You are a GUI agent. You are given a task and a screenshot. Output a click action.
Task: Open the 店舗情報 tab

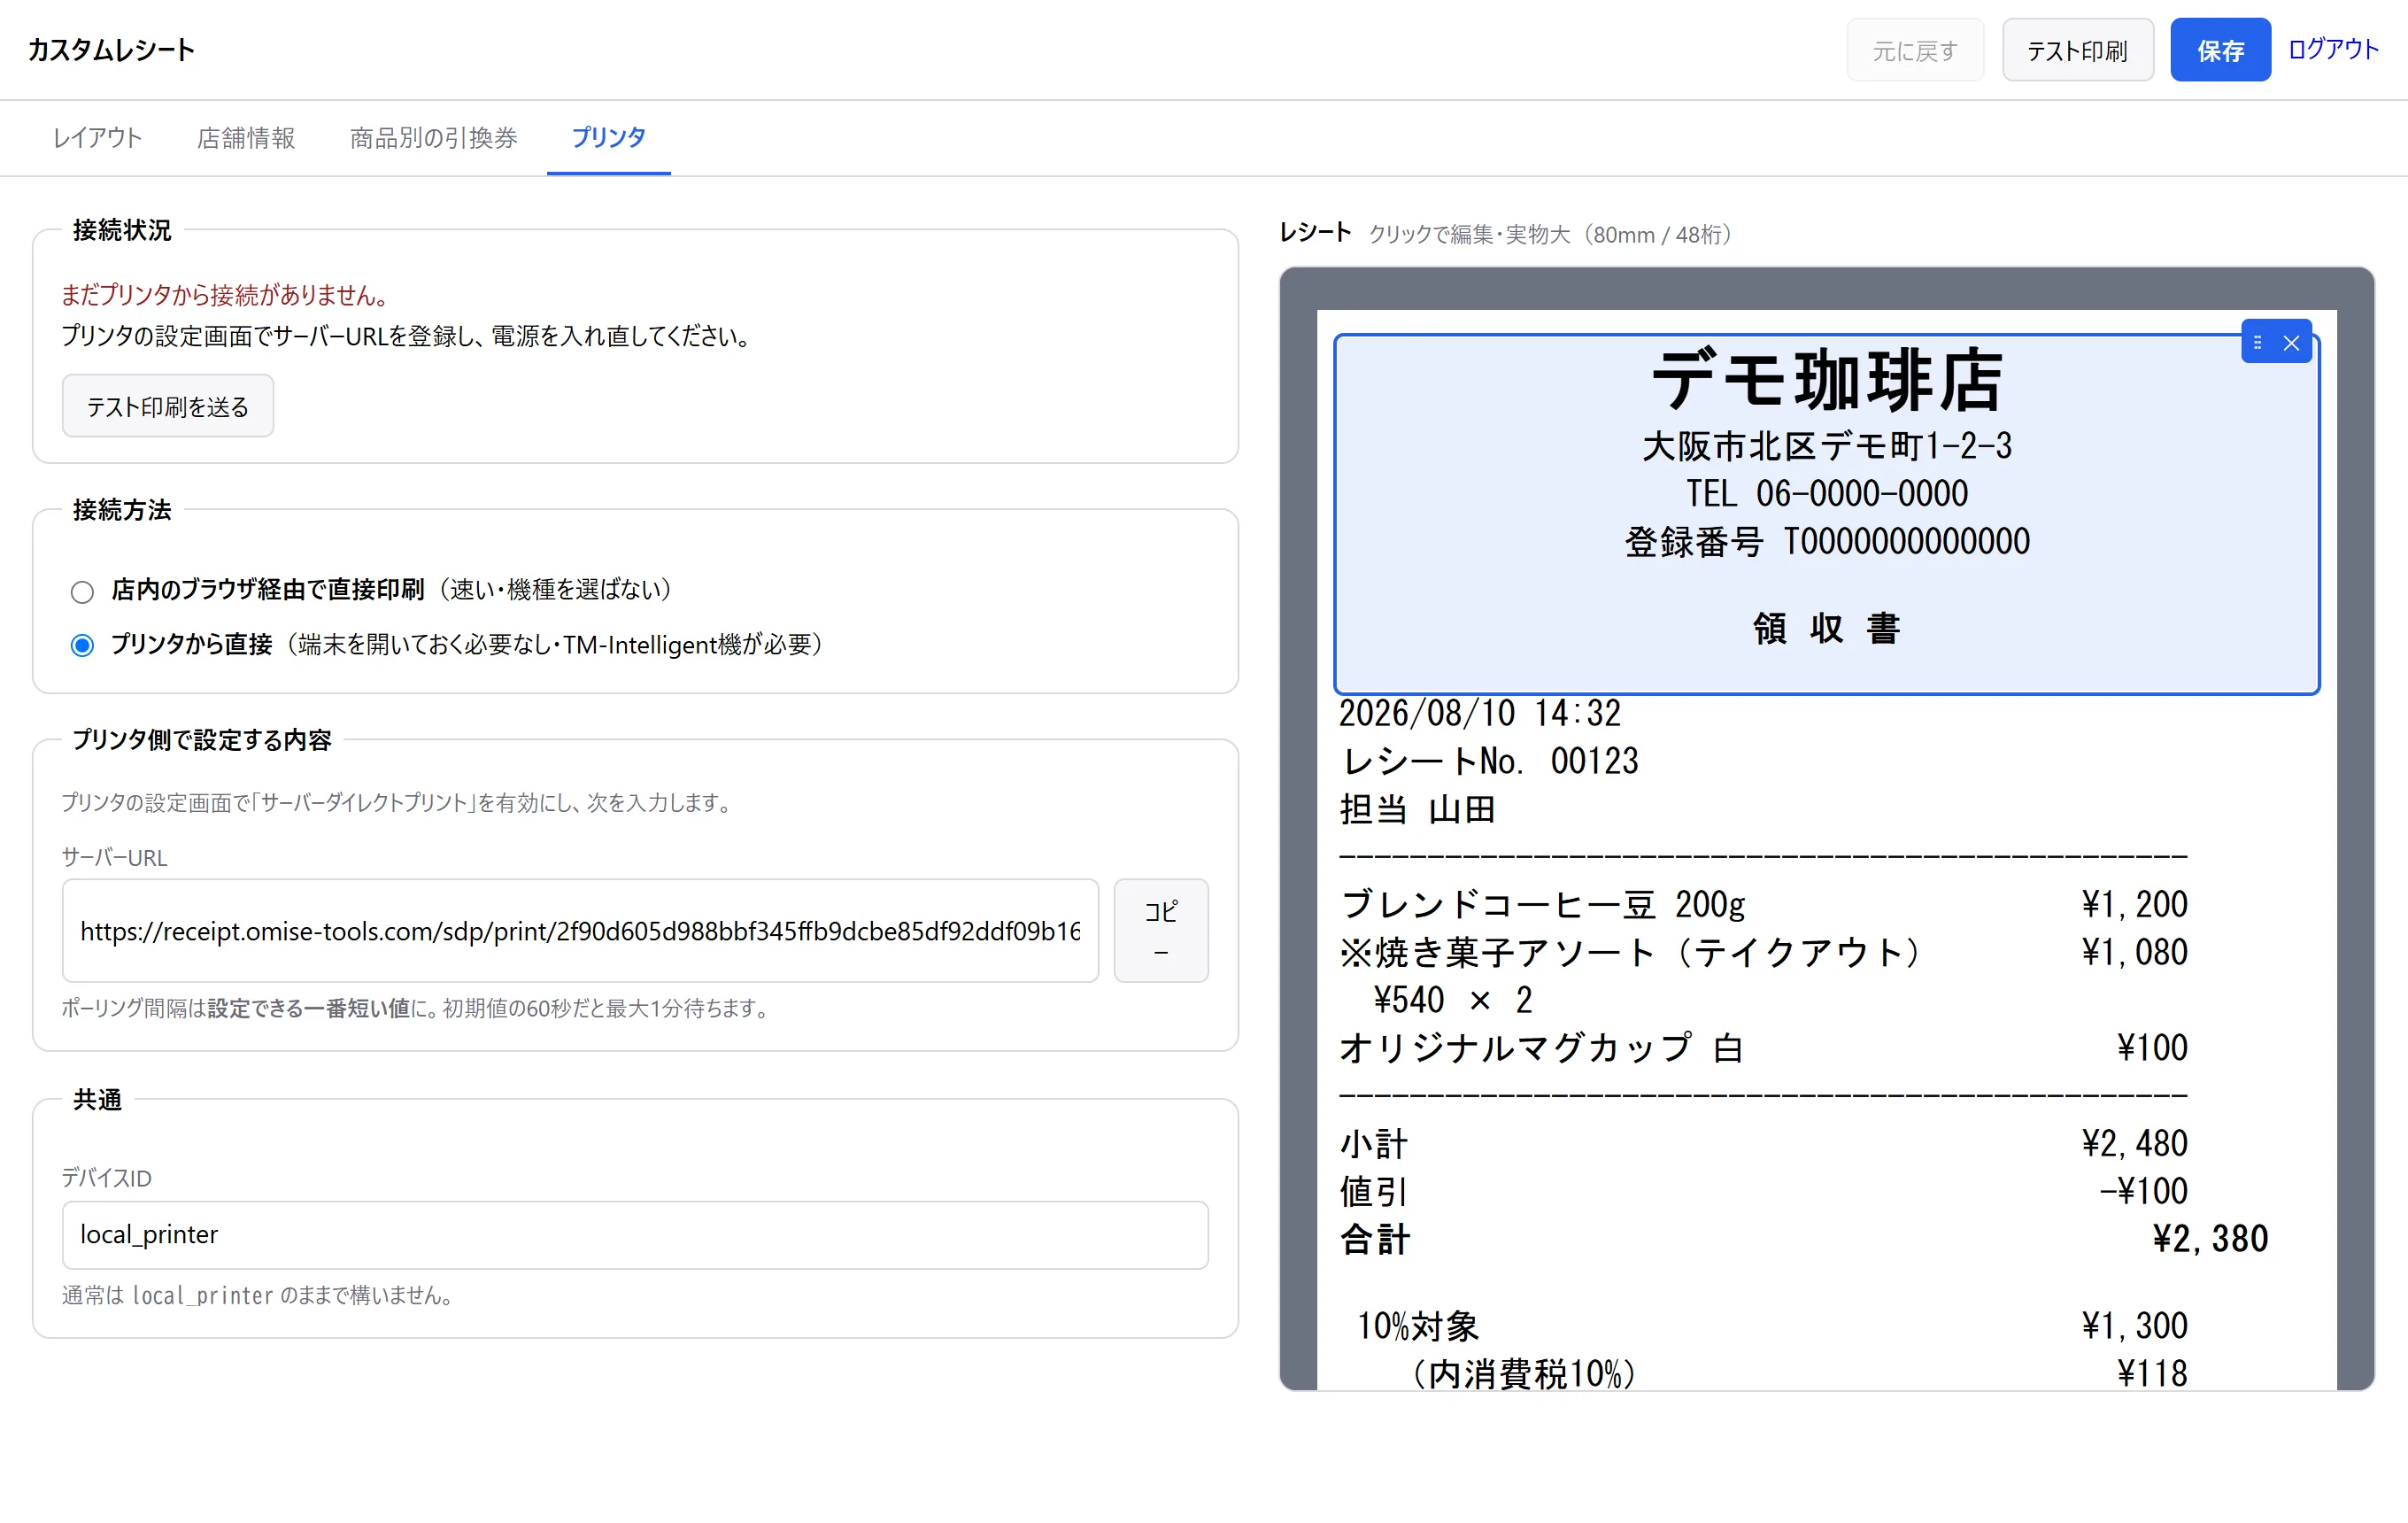(246, 137)
